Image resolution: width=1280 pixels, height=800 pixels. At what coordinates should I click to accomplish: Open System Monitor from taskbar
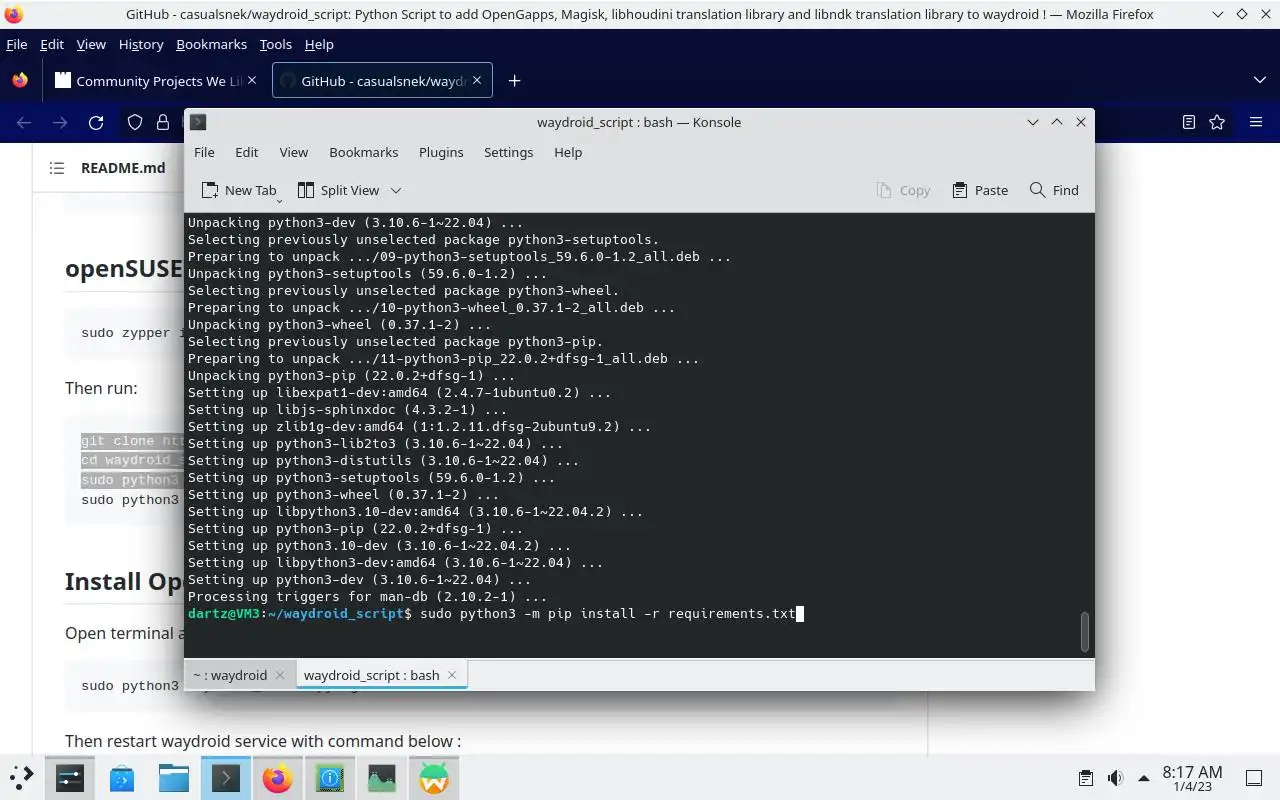point(382,778)
